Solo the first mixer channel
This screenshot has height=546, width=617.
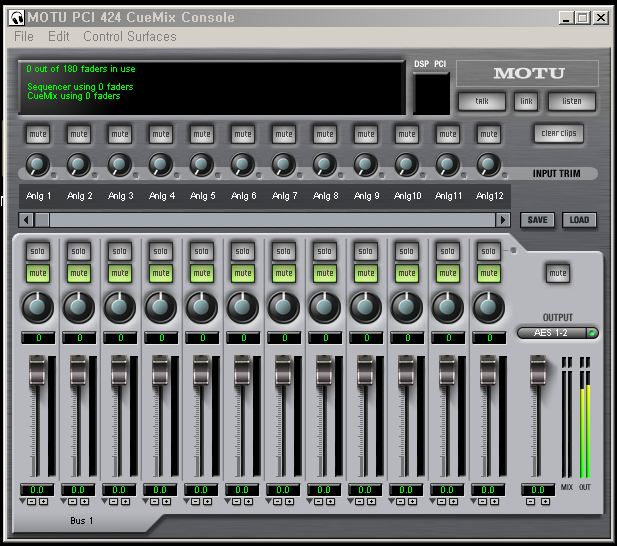(38, 252)
